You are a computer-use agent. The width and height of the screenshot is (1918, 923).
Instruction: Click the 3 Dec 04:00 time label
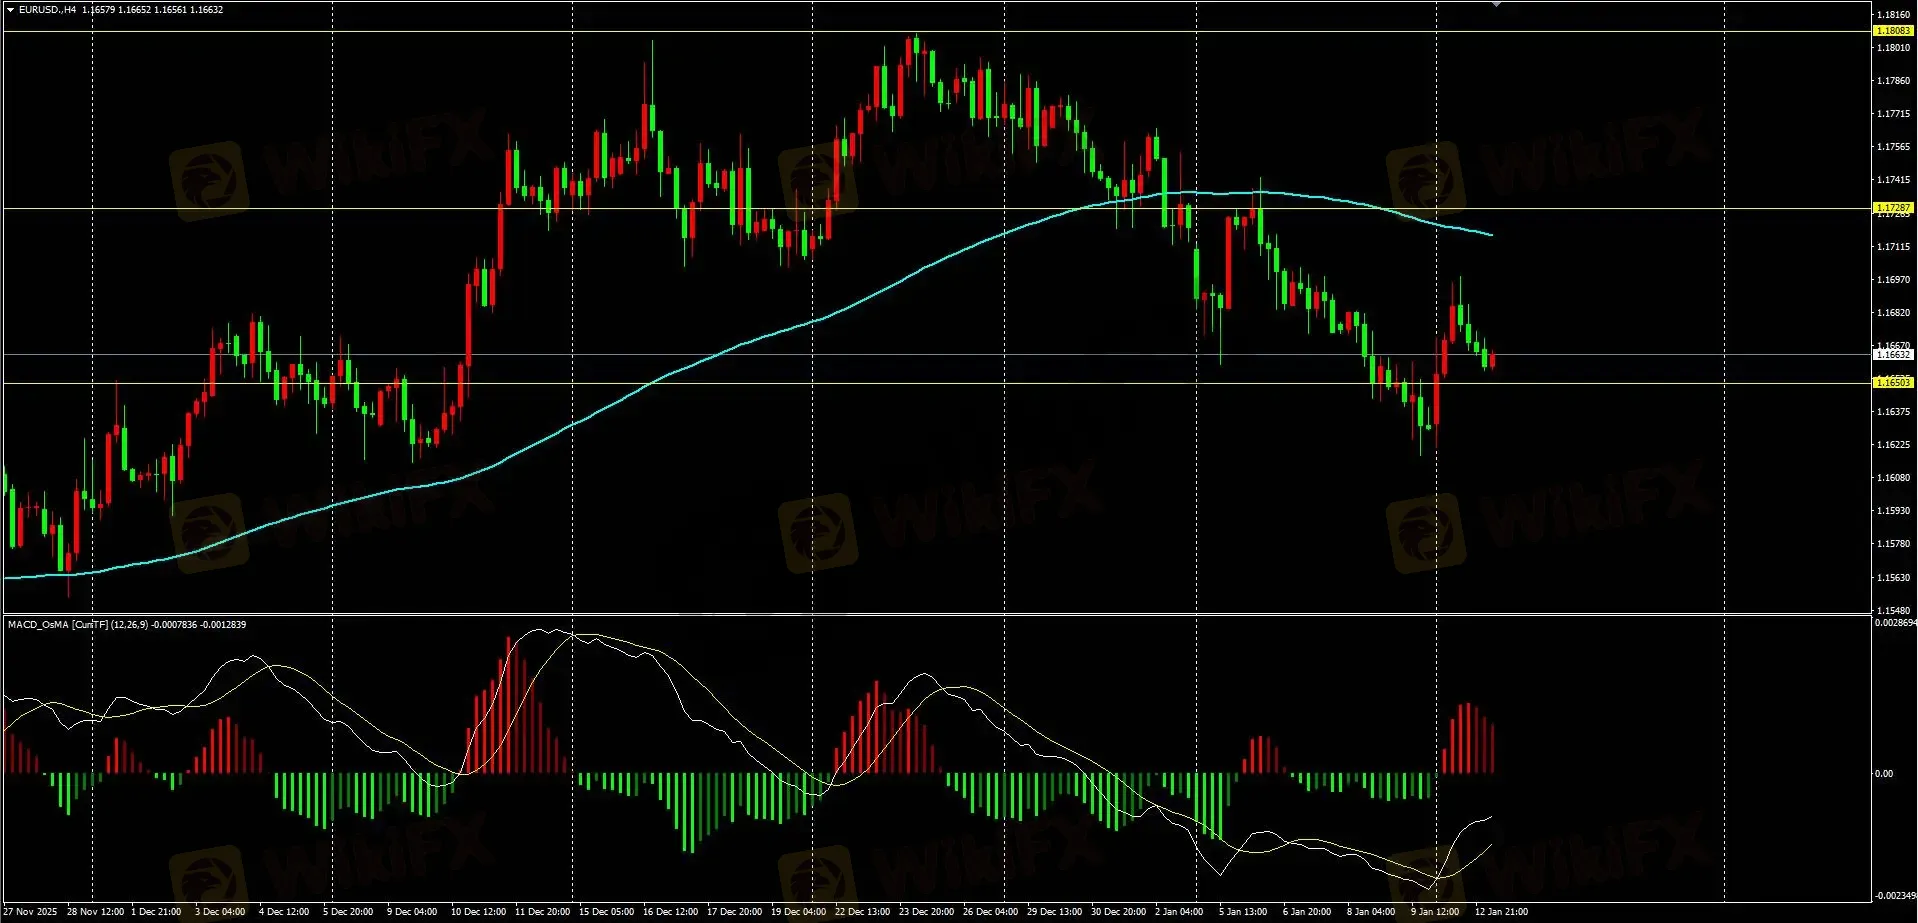[x=220, y=912]
